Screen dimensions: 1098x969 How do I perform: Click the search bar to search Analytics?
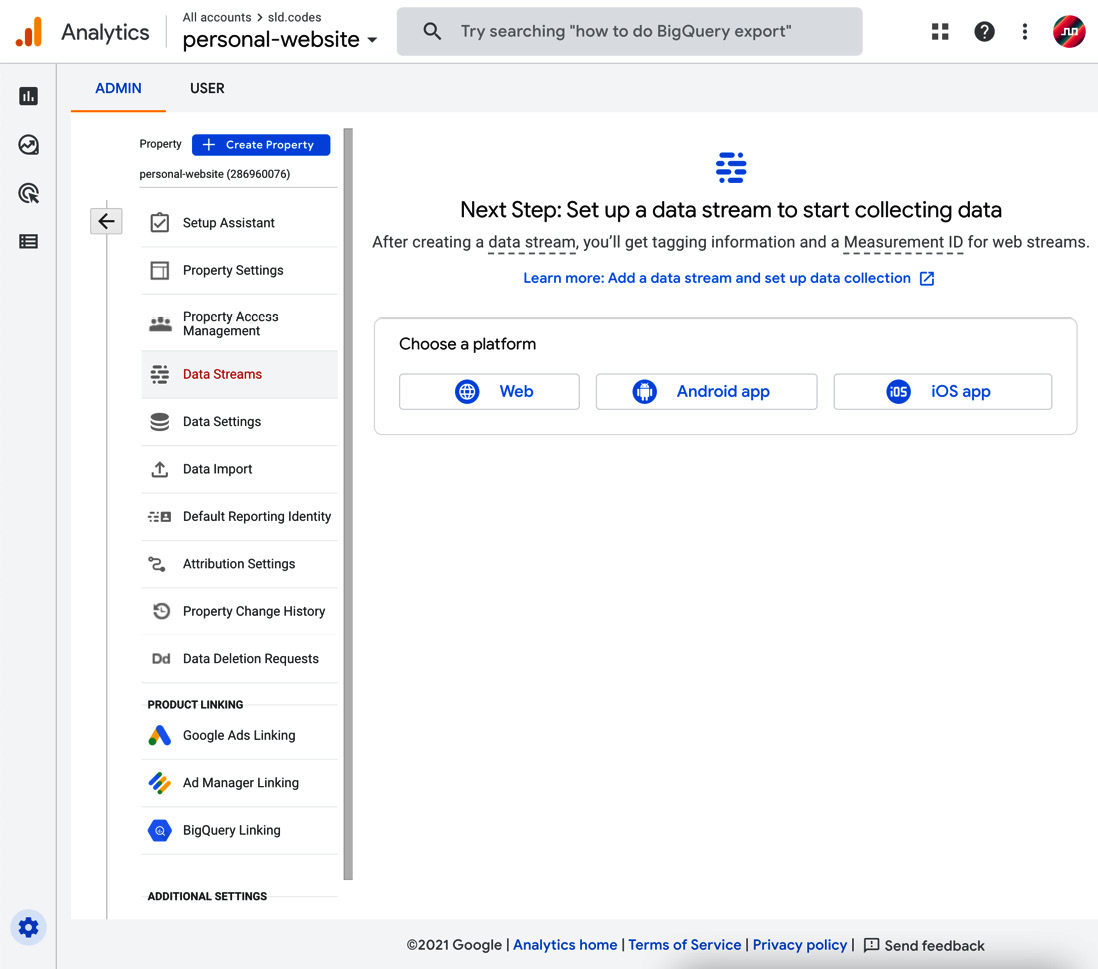[629, 31]
